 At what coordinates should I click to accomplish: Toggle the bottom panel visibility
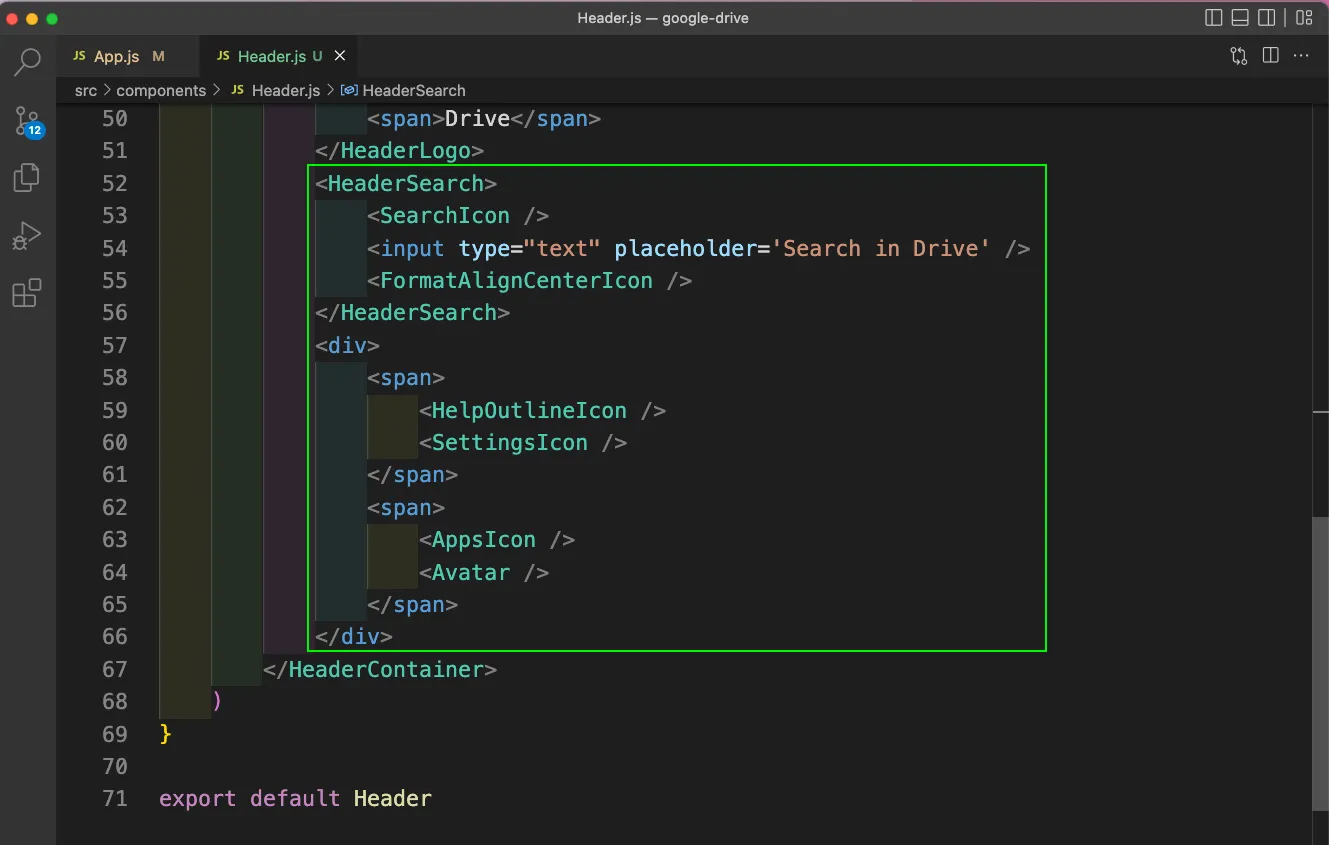click(x=1240, y=18)
